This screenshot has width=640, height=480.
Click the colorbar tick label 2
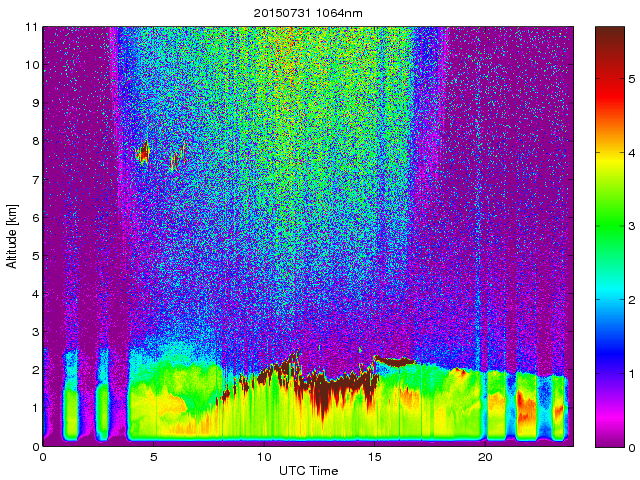(x=632, y=300)
